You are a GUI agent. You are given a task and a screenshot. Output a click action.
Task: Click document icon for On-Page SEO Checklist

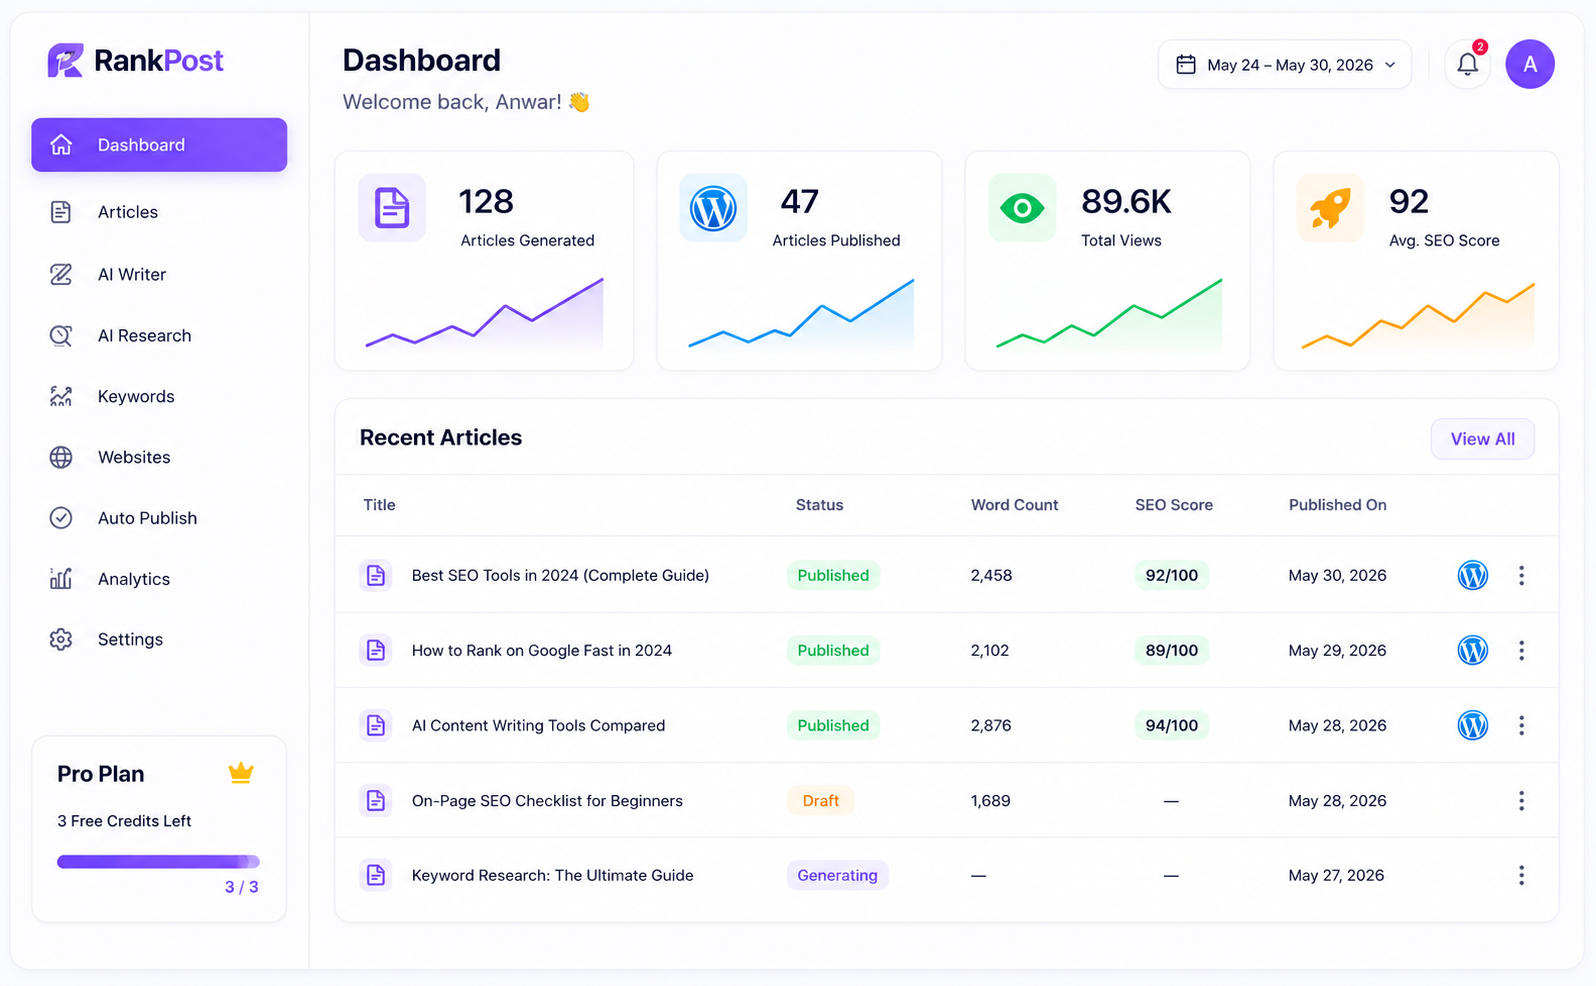[x=375, y=800]
